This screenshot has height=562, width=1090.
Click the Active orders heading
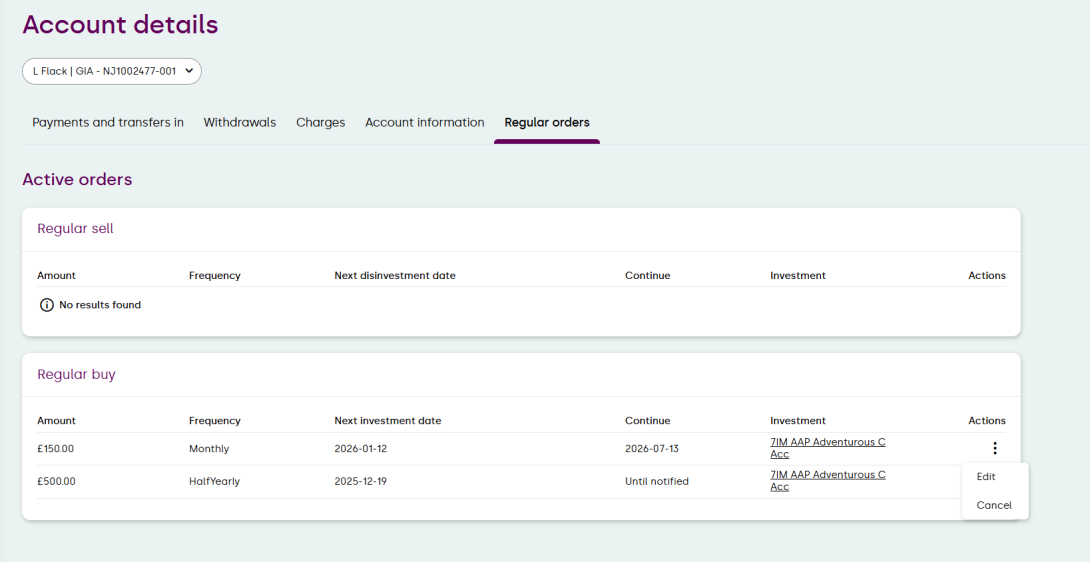coord(77,180)
